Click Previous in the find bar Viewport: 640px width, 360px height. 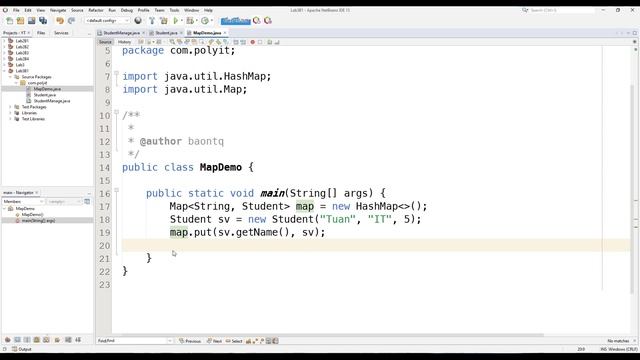point(190,341)
